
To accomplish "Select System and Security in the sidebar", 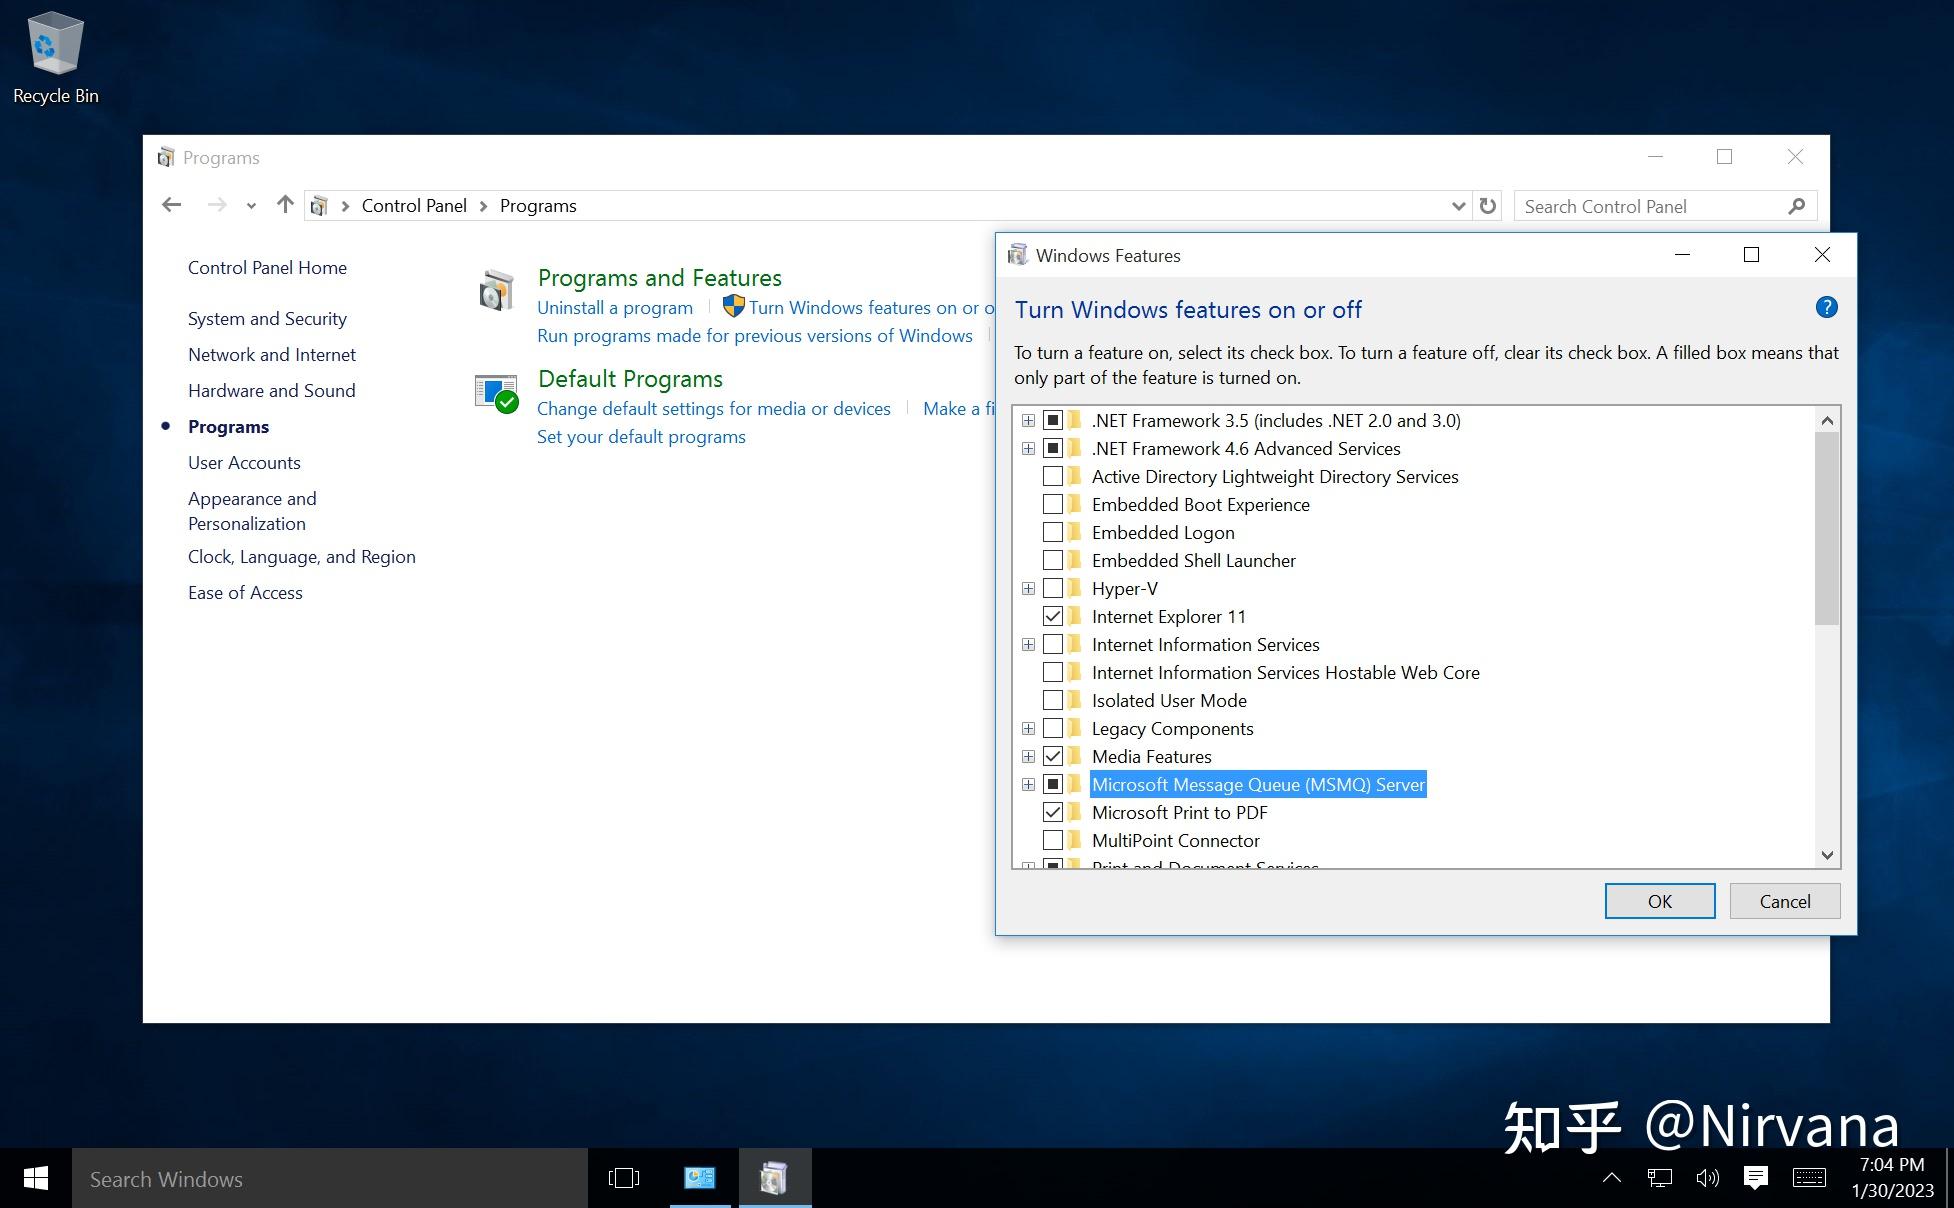I will click(267, 318).
